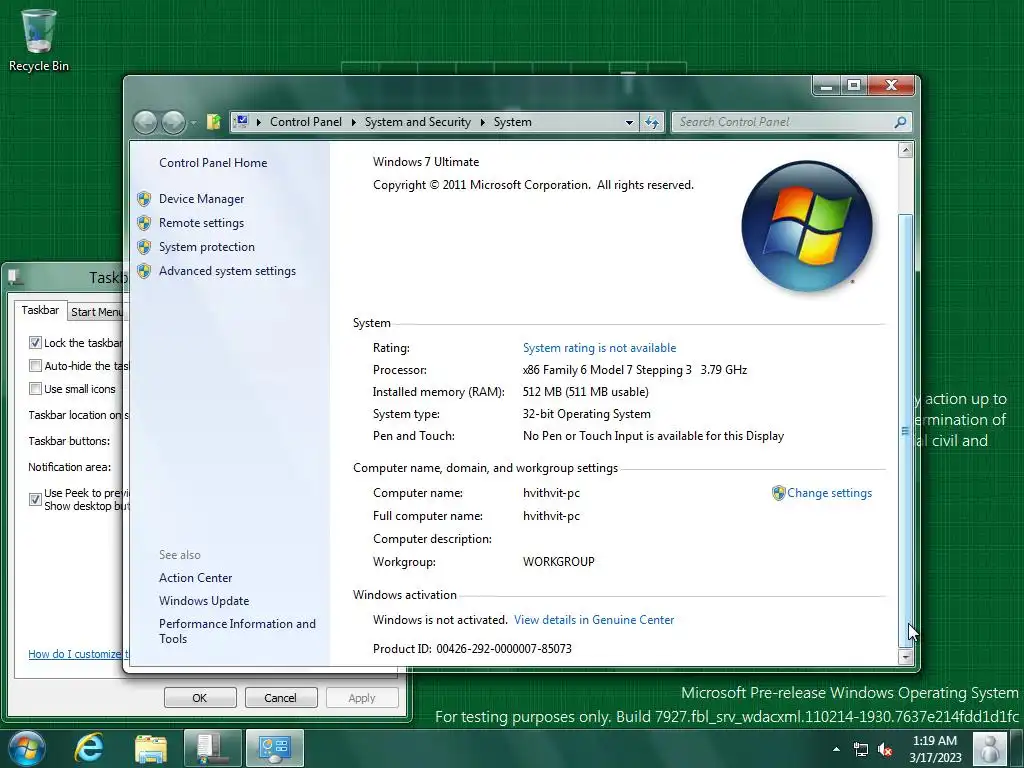Open Remote settings
This screenshot has height=768, width=1024.
[201, 223]
